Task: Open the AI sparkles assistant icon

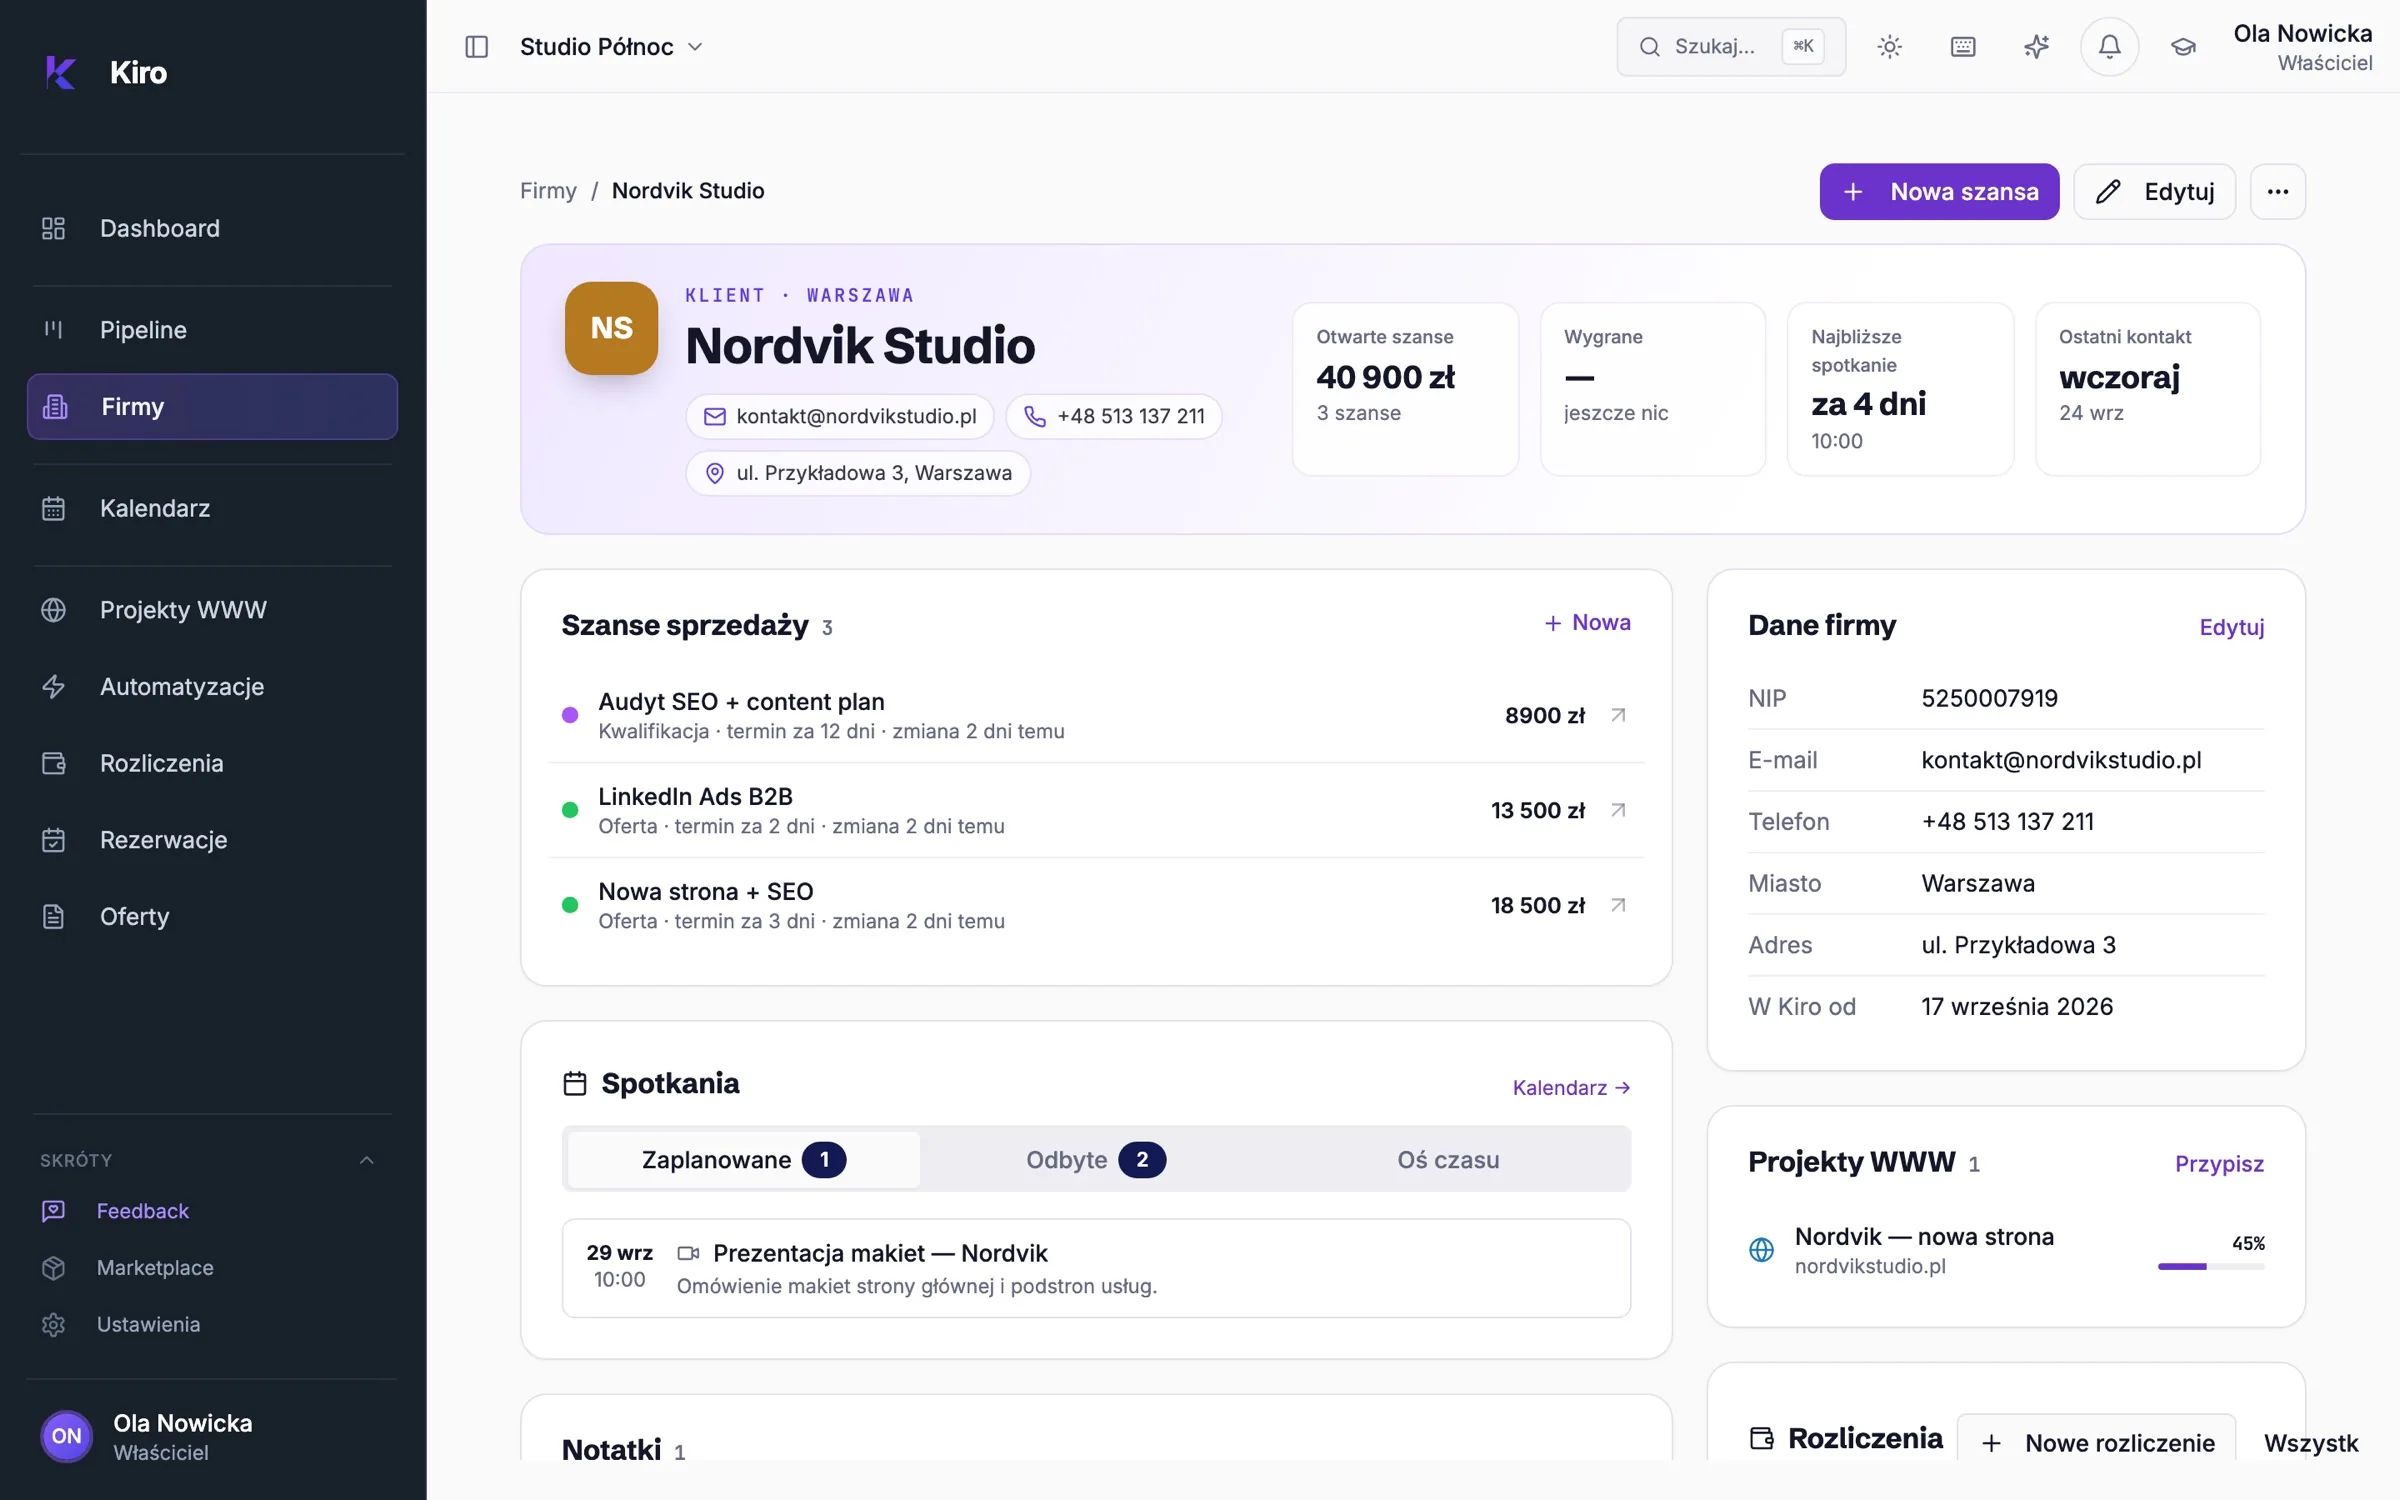Action: coord(2036,47)
